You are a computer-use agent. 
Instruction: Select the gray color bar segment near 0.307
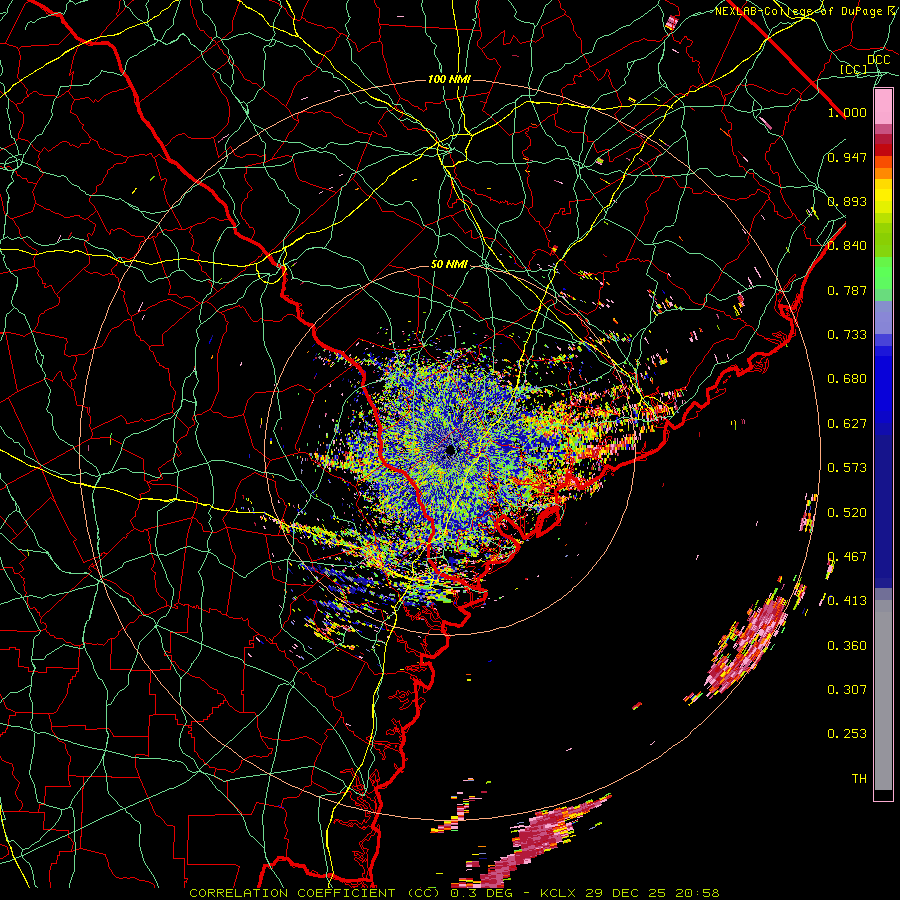(883, 695)
